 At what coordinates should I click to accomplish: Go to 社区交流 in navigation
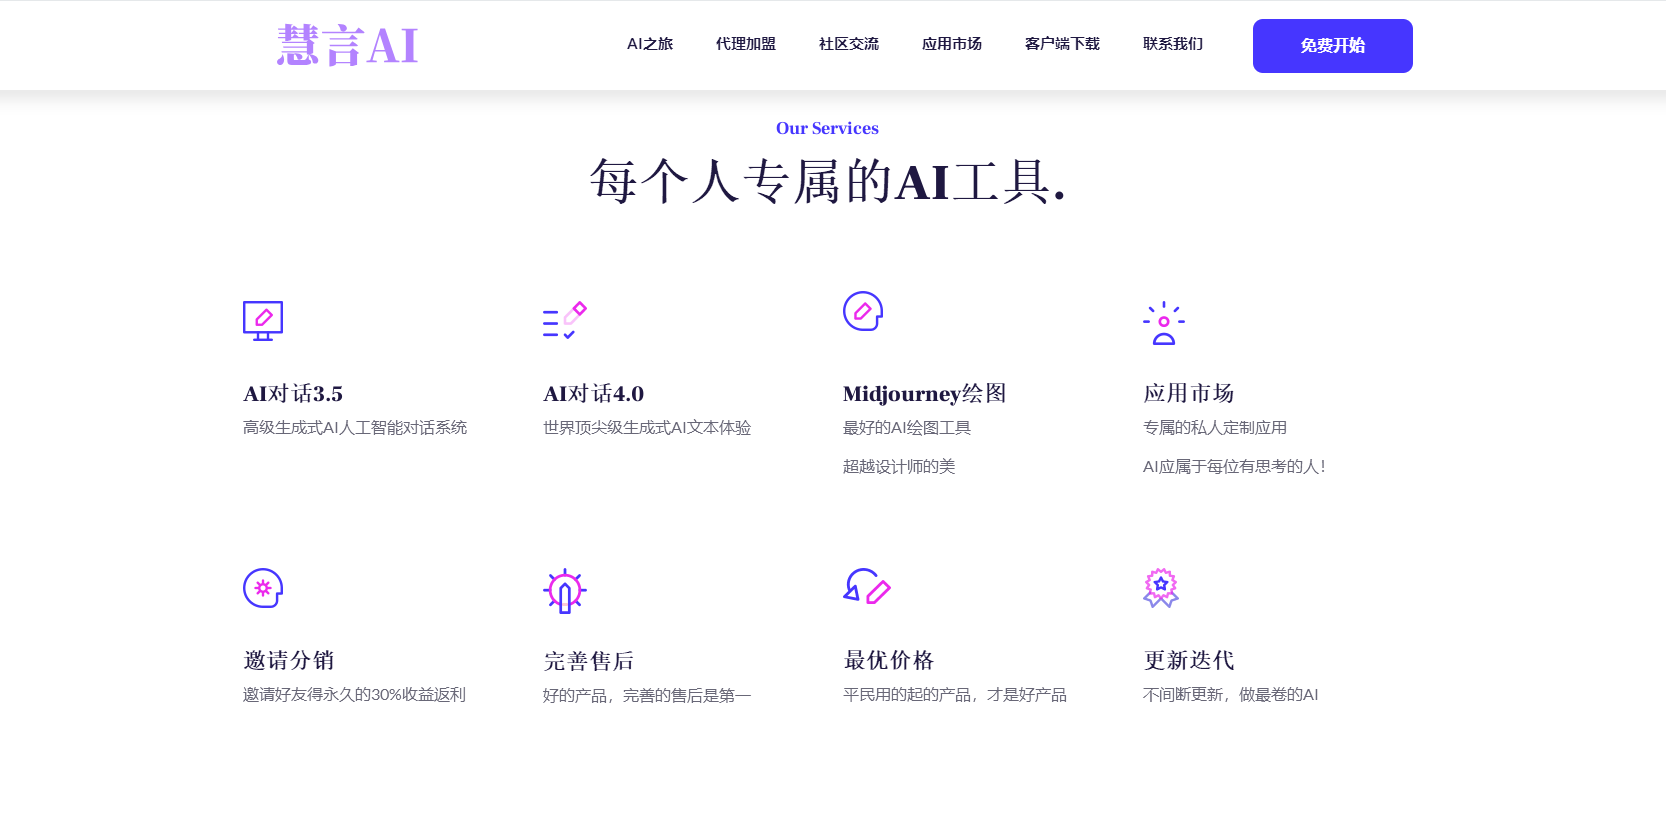849,44
